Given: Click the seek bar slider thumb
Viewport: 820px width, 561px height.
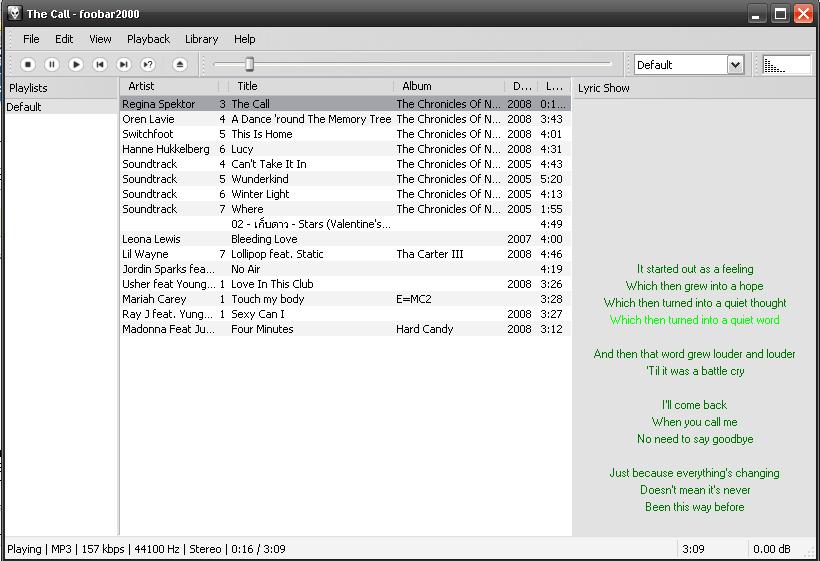Looking at the screenshot, I should point(249,64).
